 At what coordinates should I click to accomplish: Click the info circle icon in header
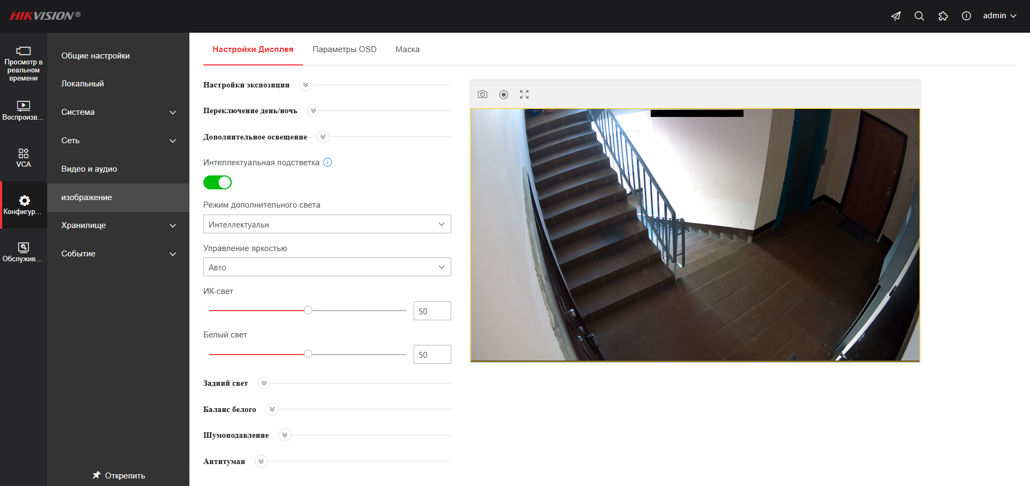tap(966, 16)
